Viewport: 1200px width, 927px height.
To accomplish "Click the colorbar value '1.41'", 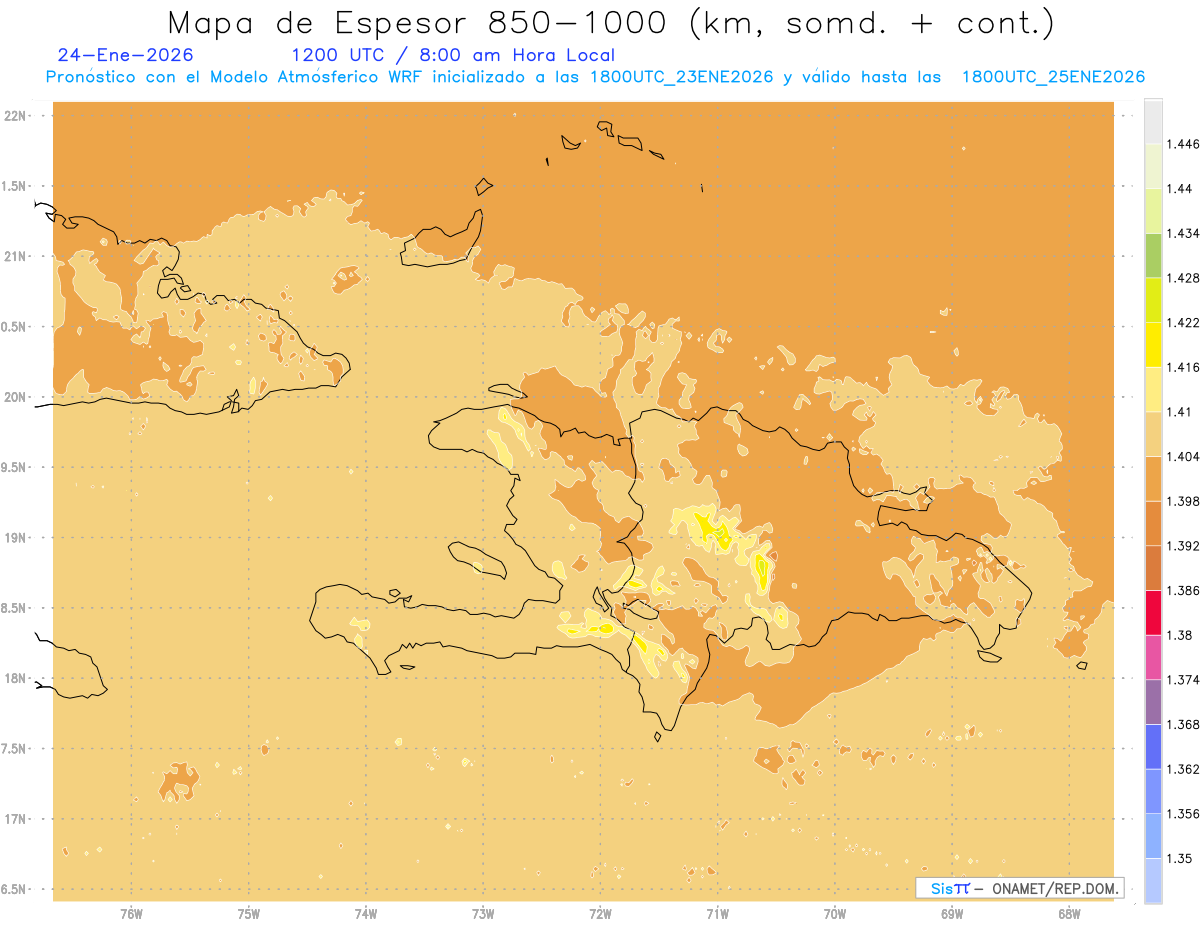I will tap(1180, 412).
